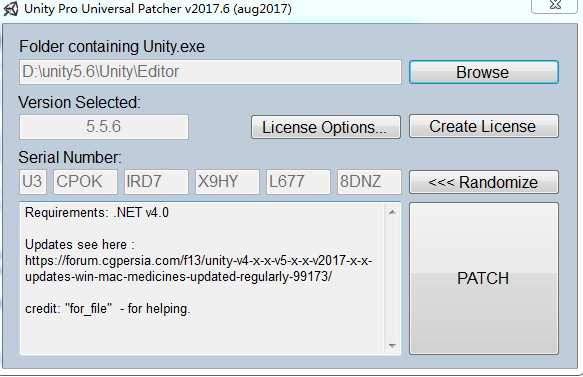Viewport: 583px width, 377px height.
Task: Click serial number field IRD7
Action: 156,182
